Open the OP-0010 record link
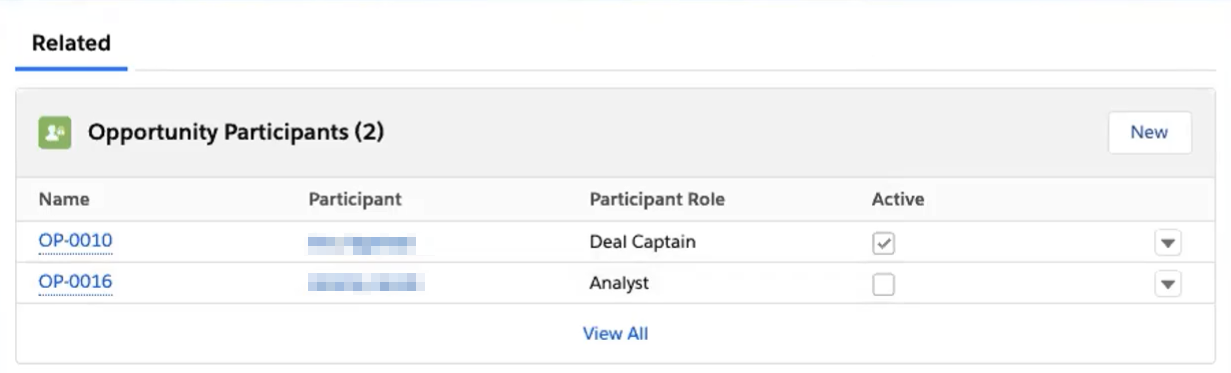 click(x=75, y=242)
